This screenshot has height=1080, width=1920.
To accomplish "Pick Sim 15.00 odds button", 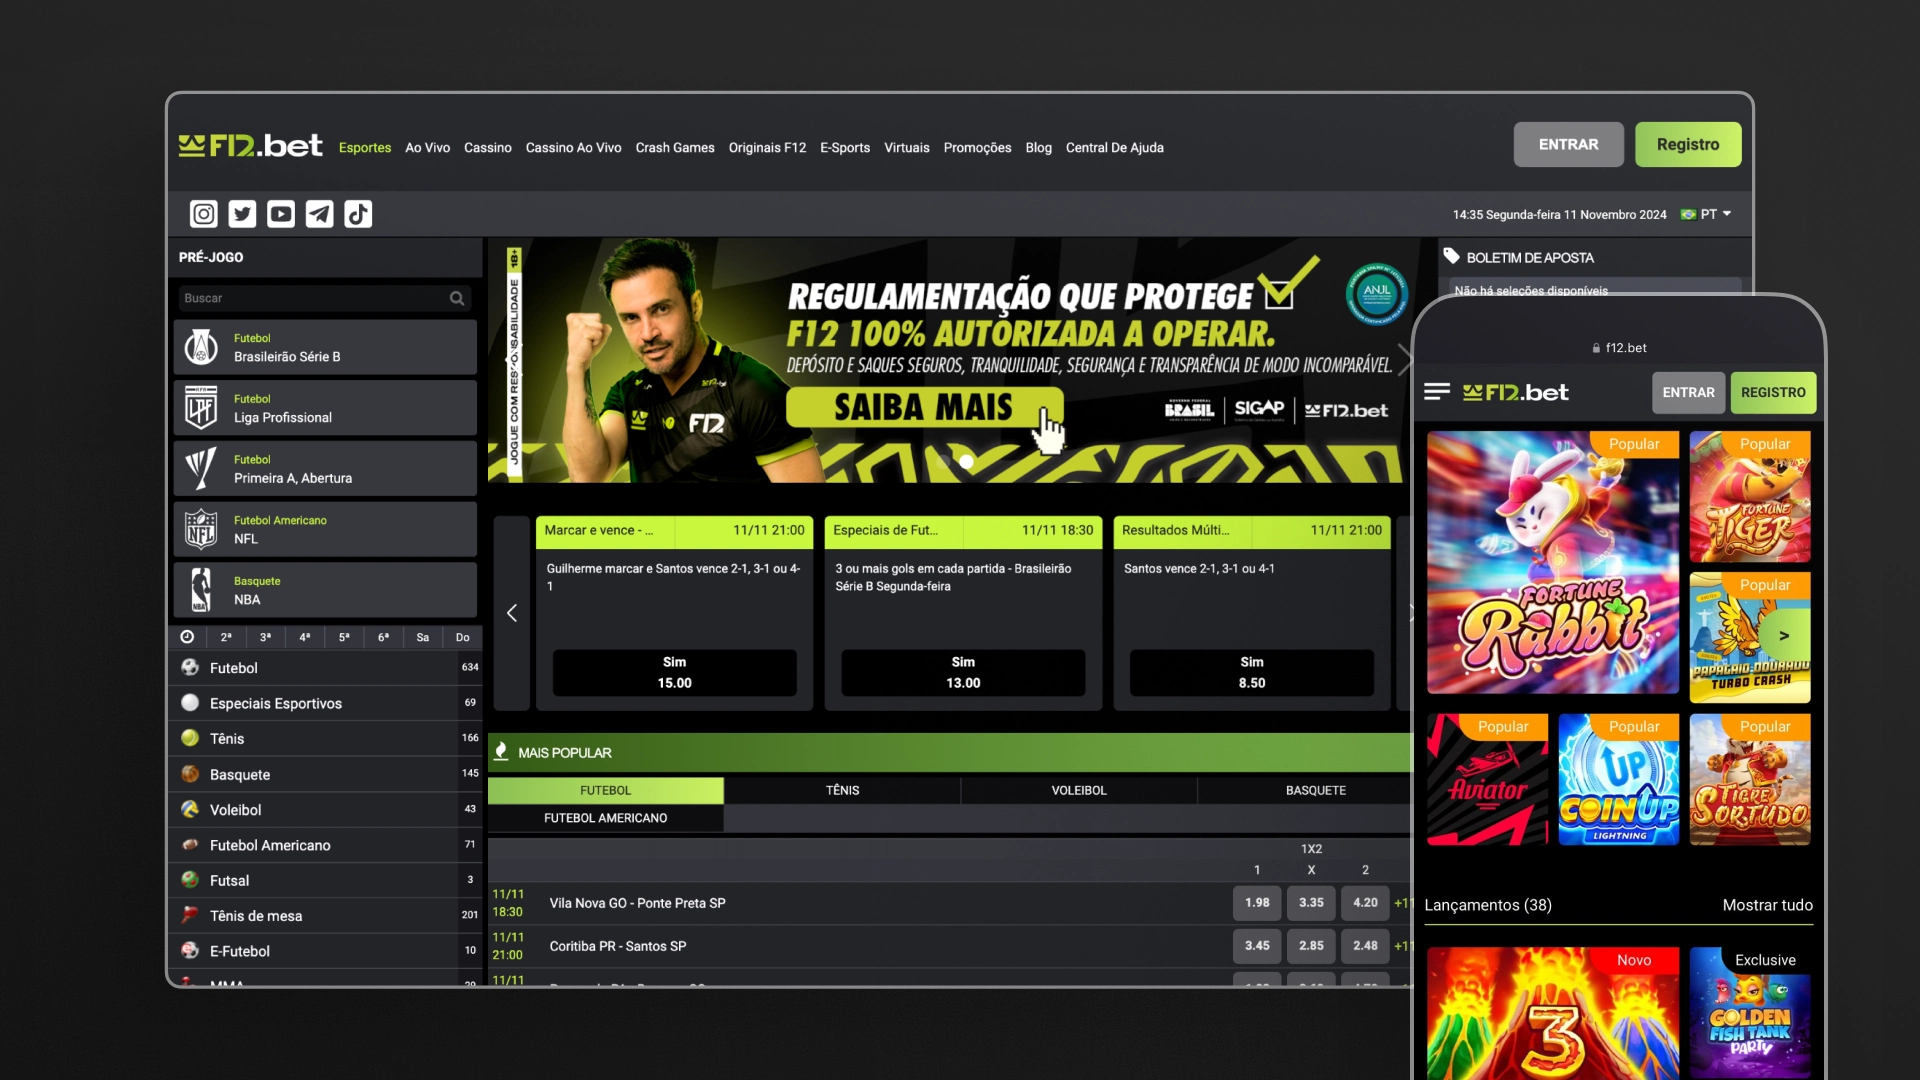I will (674, 672).
